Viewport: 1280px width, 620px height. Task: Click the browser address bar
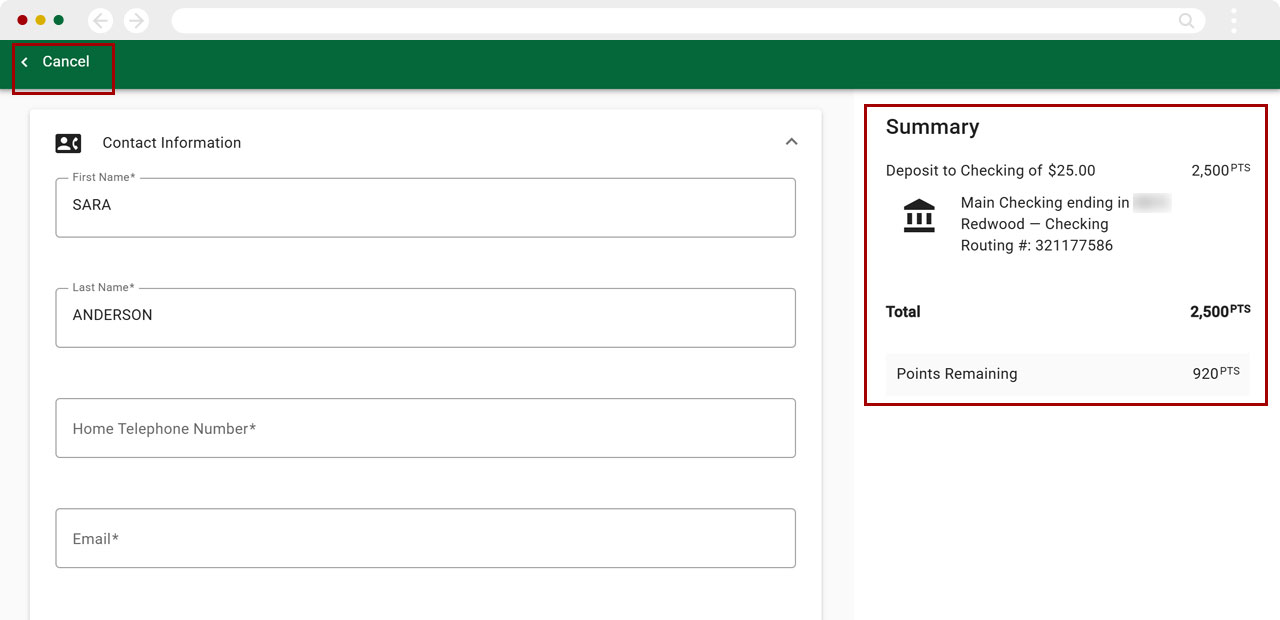pyautogui.click(x=670, y=20)
